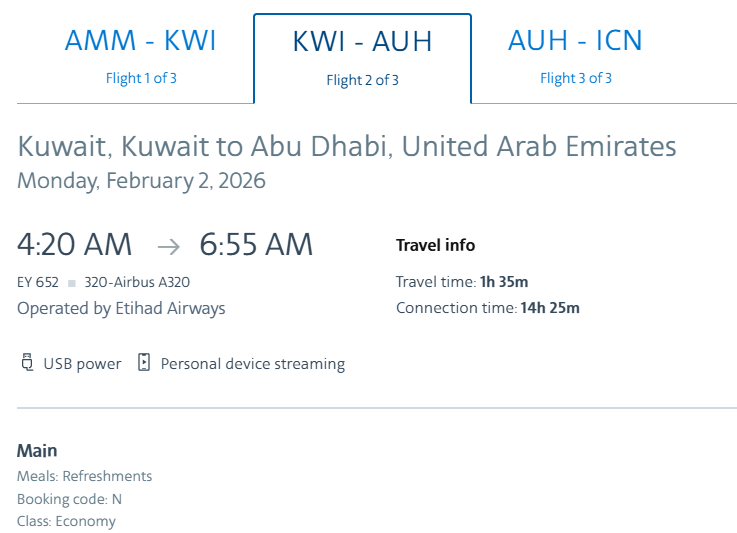Screen dimensions: 737x533
Task: Click the 6:55 AM arrival time
Action: coord(256,244)
